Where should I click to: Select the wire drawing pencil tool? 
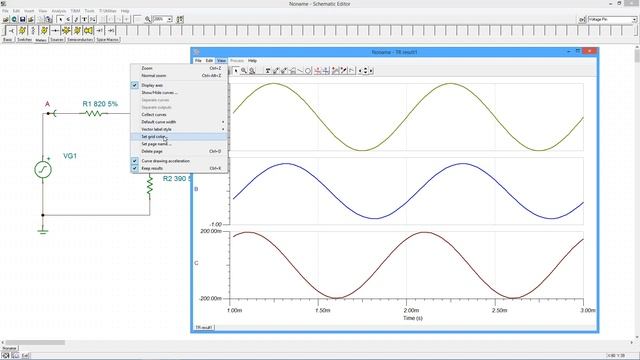[x=76, y=19]
